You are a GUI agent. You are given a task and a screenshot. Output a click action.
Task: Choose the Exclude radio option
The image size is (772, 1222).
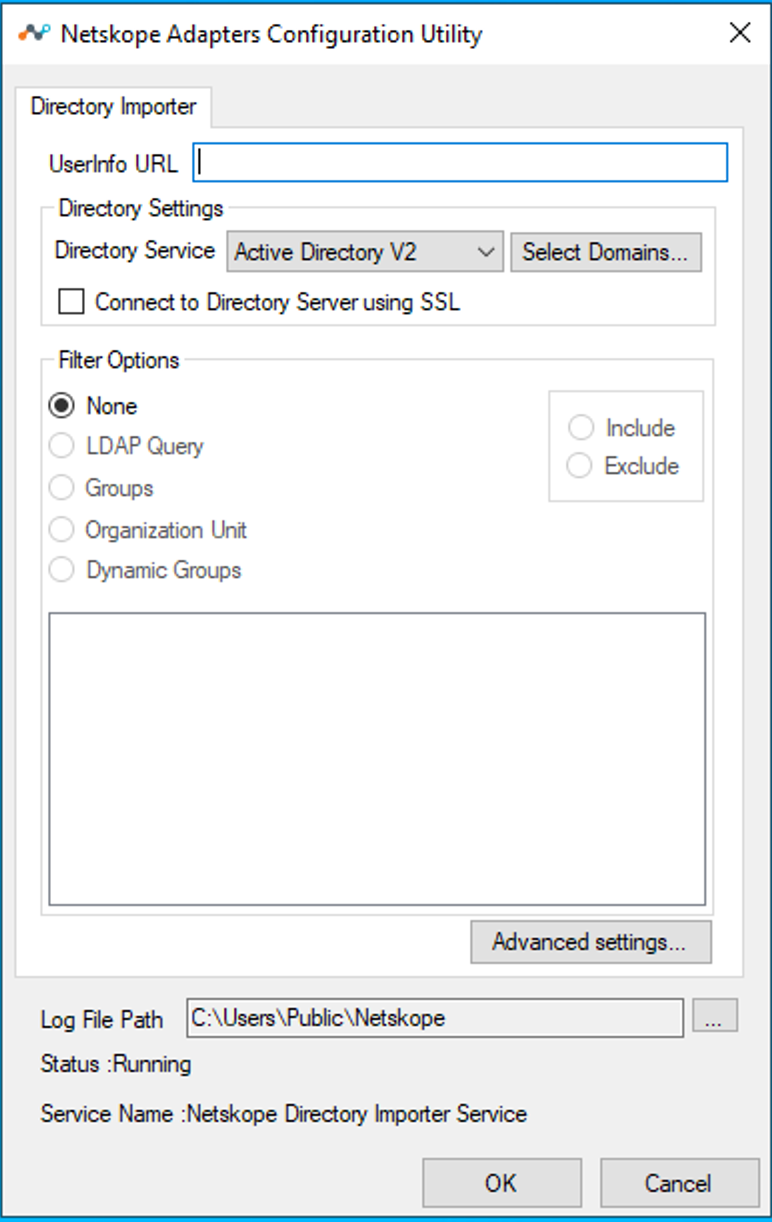pyautogui.click(x=580, y=466)
